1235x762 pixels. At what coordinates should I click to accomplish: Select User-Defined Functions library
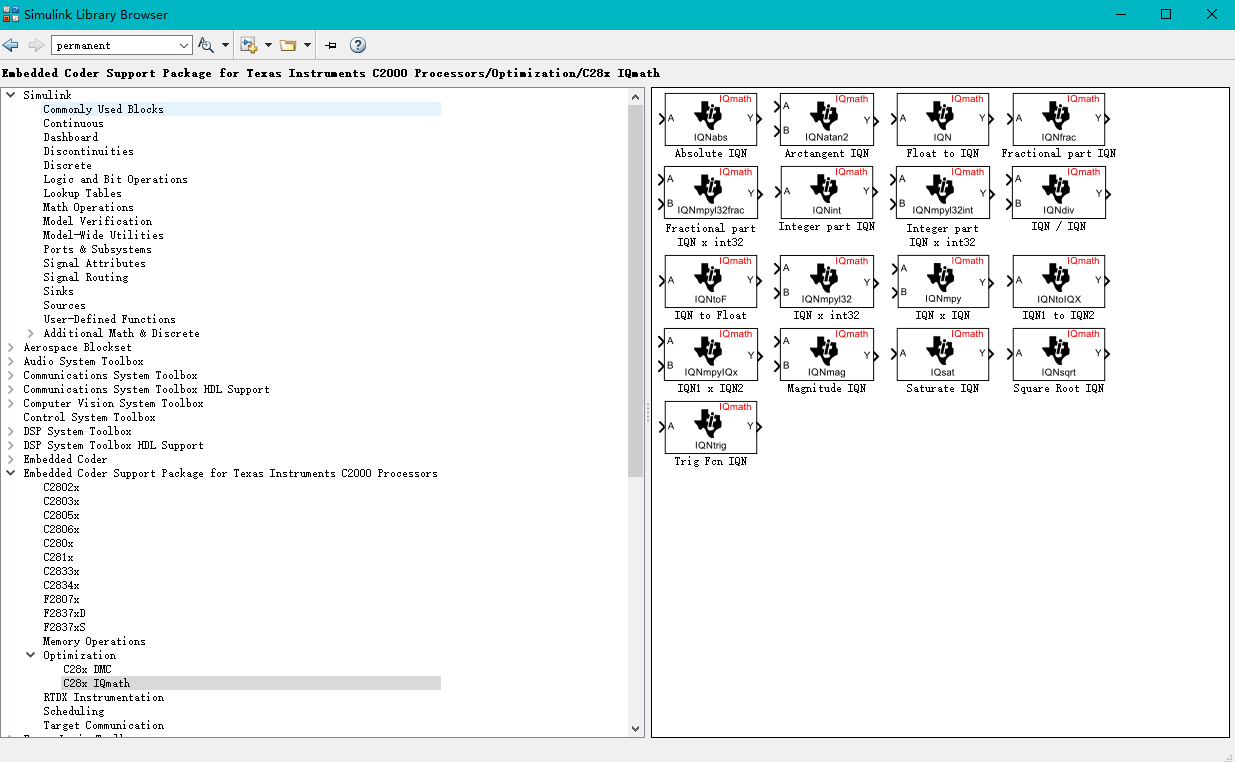pos(109,319)
